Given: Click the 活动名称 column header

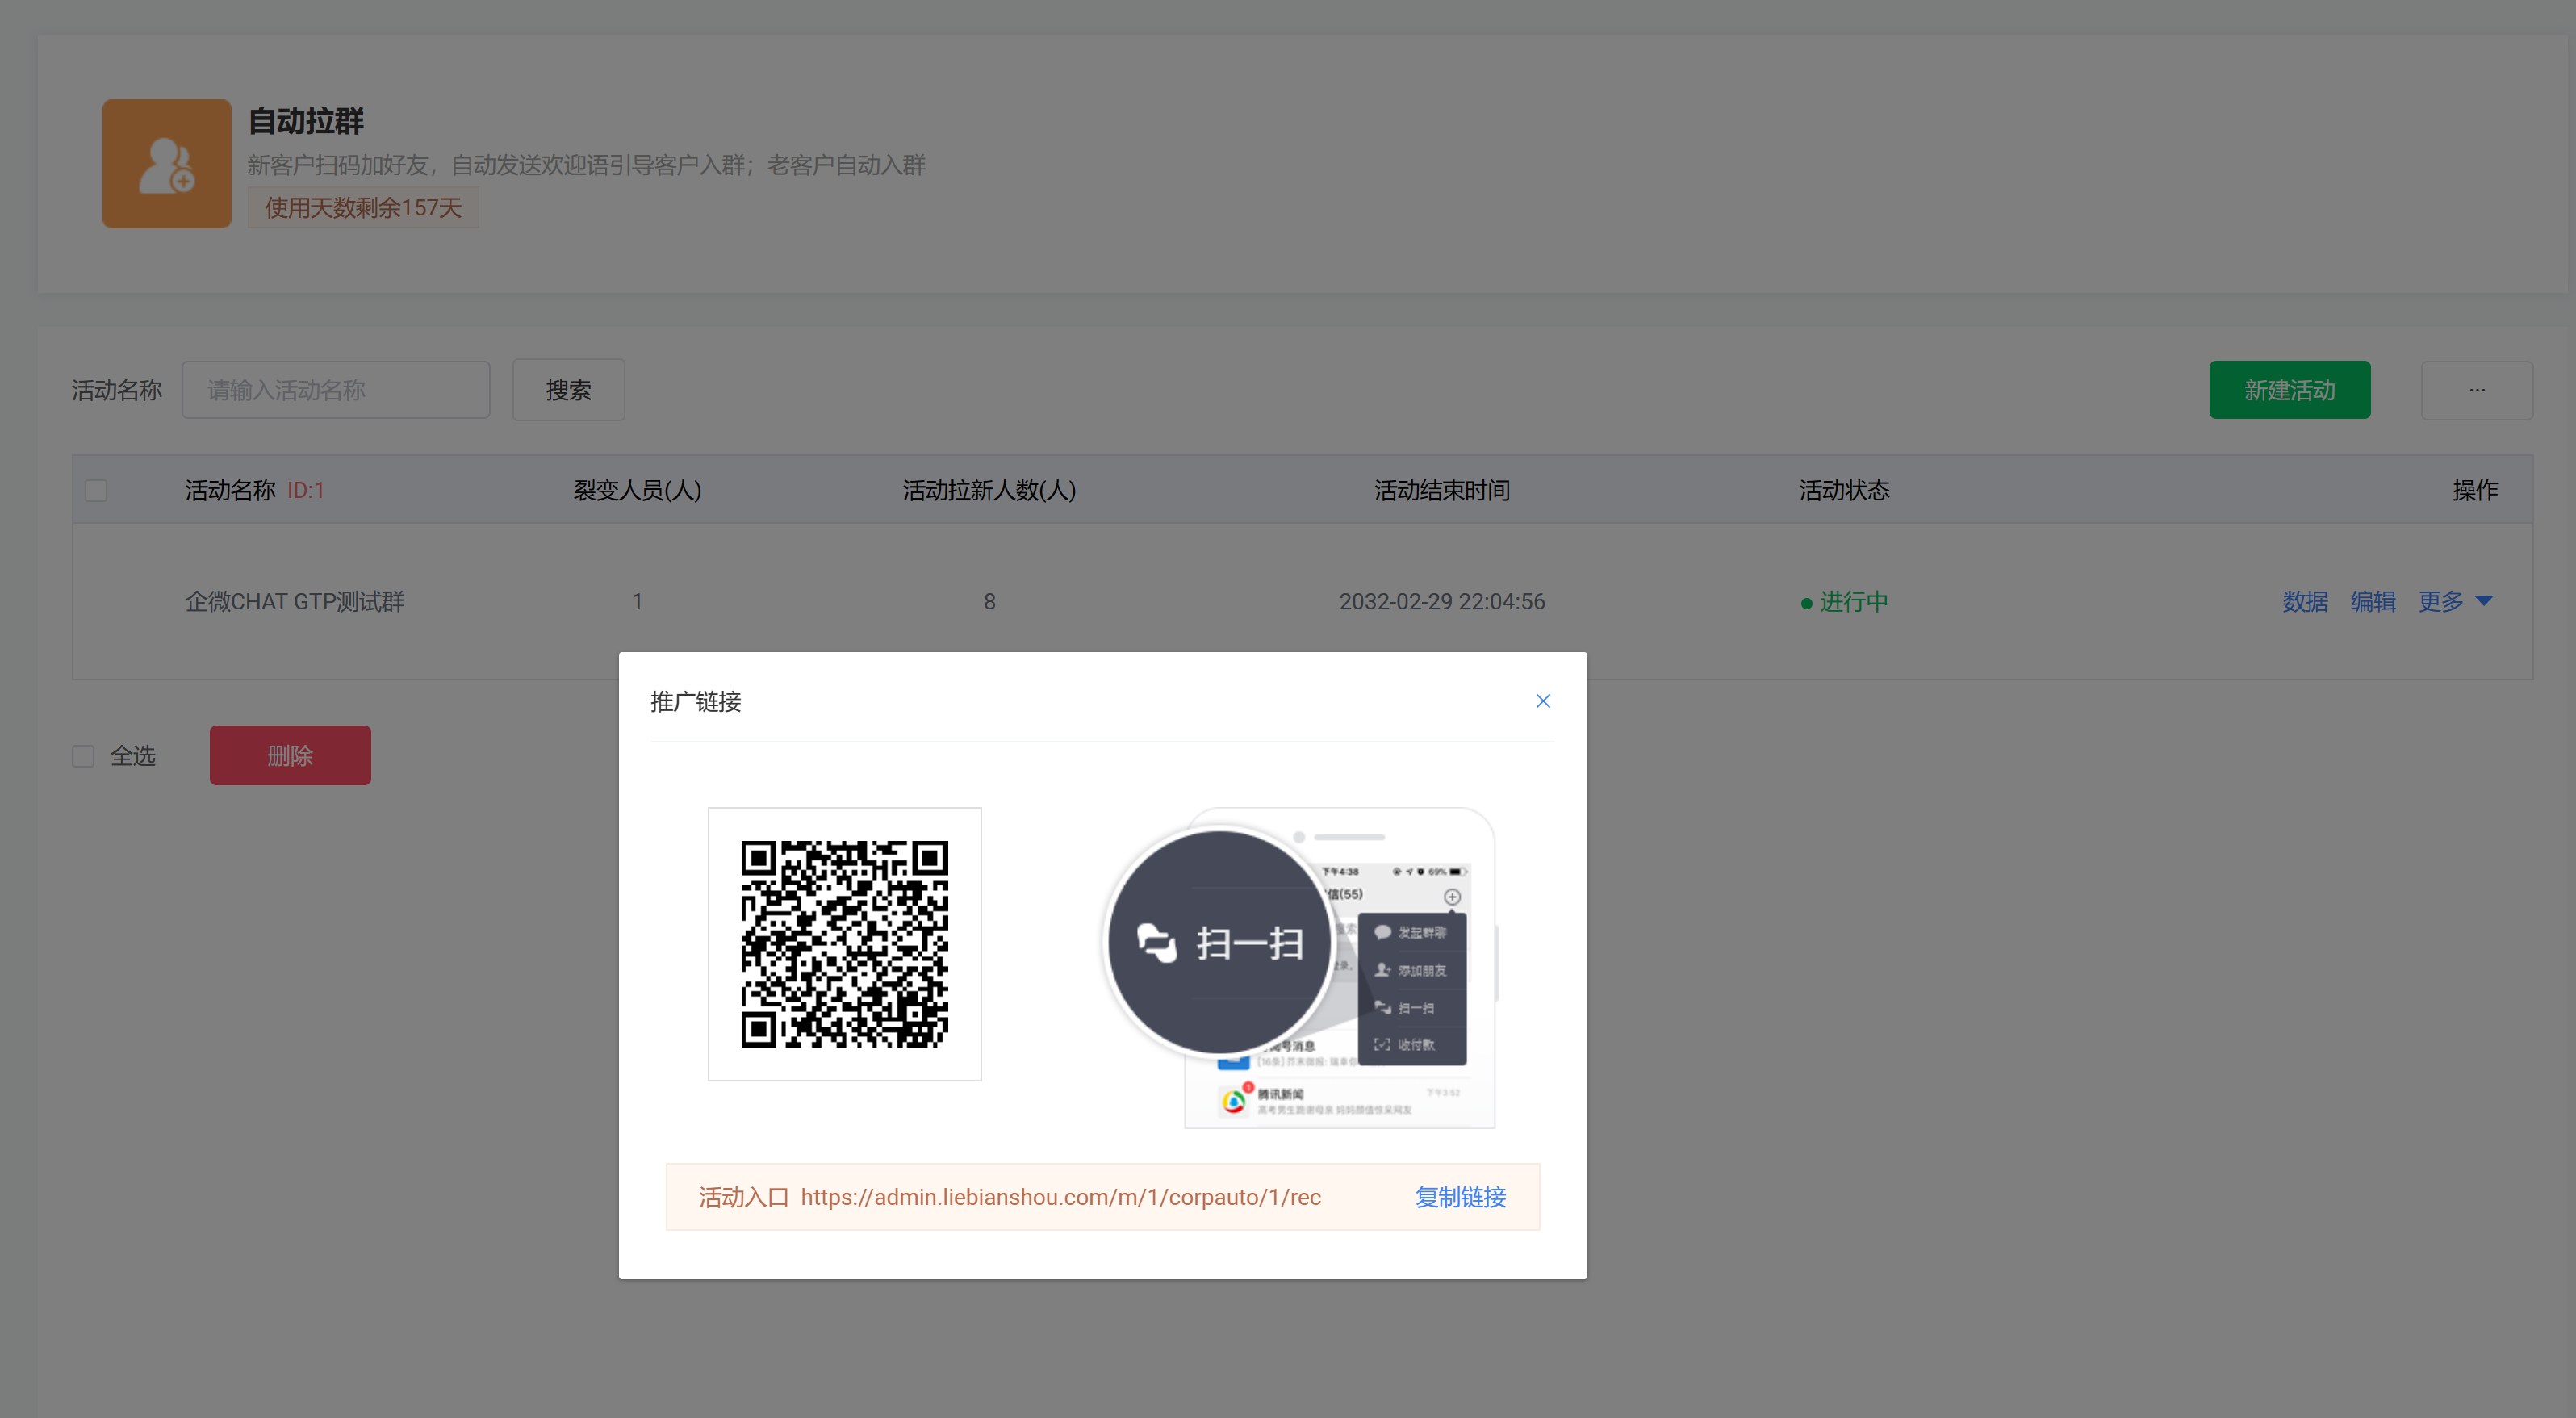Looking at the screenshot, I should (x=228, y=490).
